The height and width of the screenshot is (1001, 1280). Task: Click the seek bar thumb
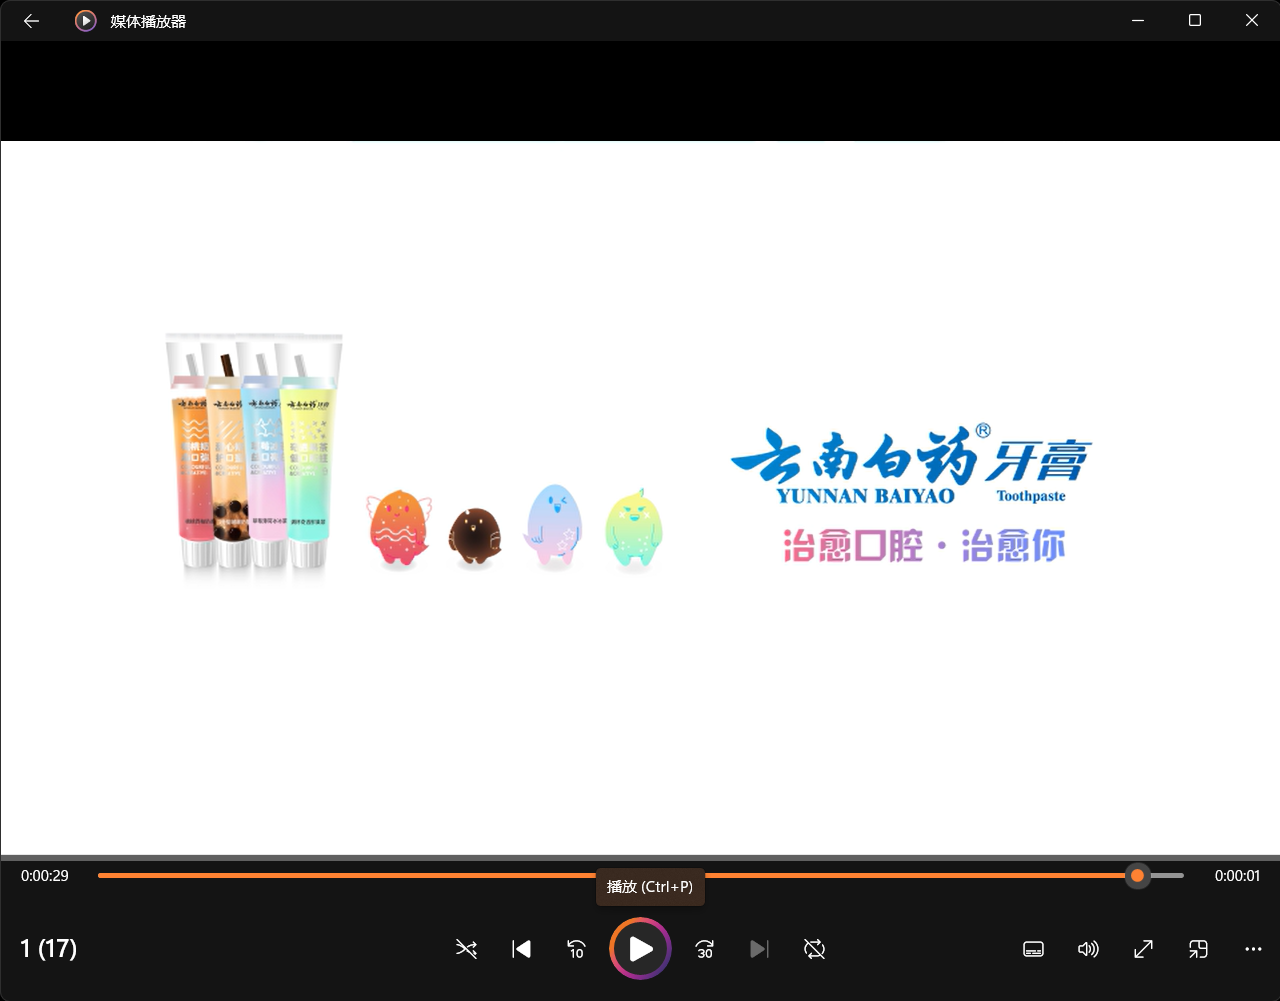click(1137, 876)
